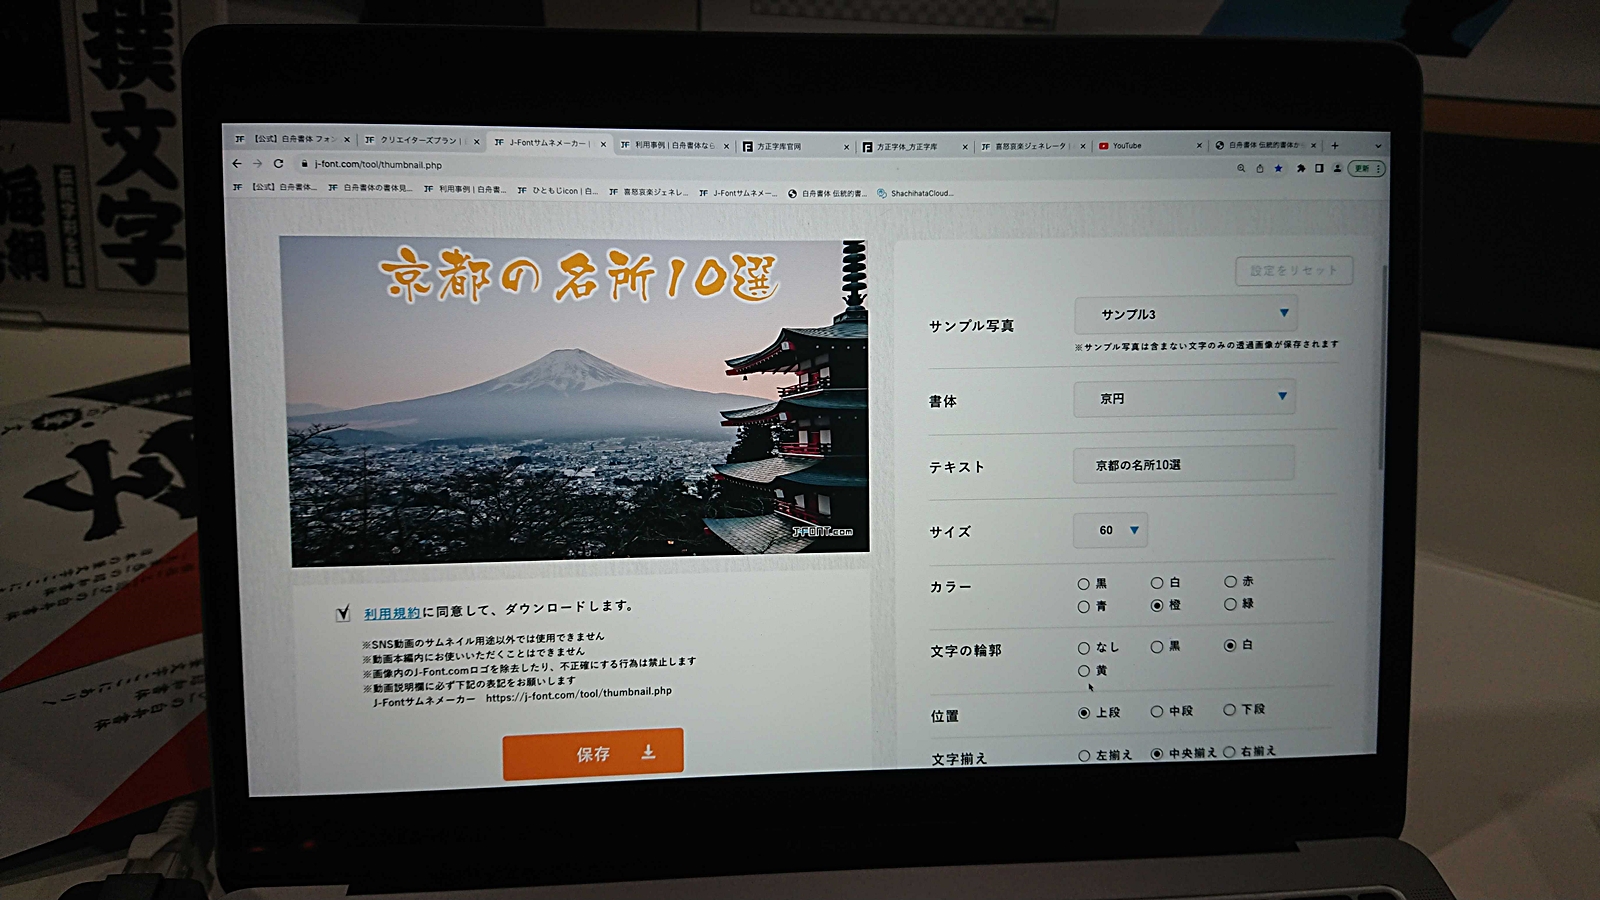Click the 保存 save button
The height and width of the screenshot is (900, 1600).
pyautogui.click(x=592, y=755)
